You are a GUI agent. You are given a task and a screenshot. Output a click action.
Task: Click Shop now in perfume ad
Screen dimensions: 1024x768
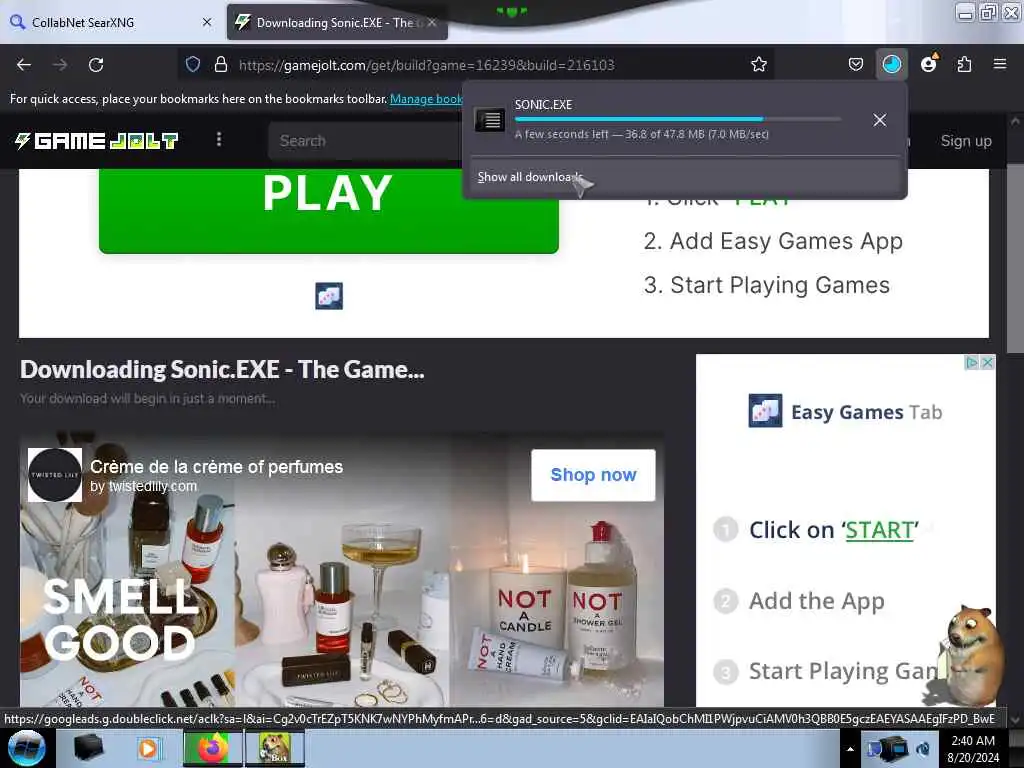(x=593, y=475)
